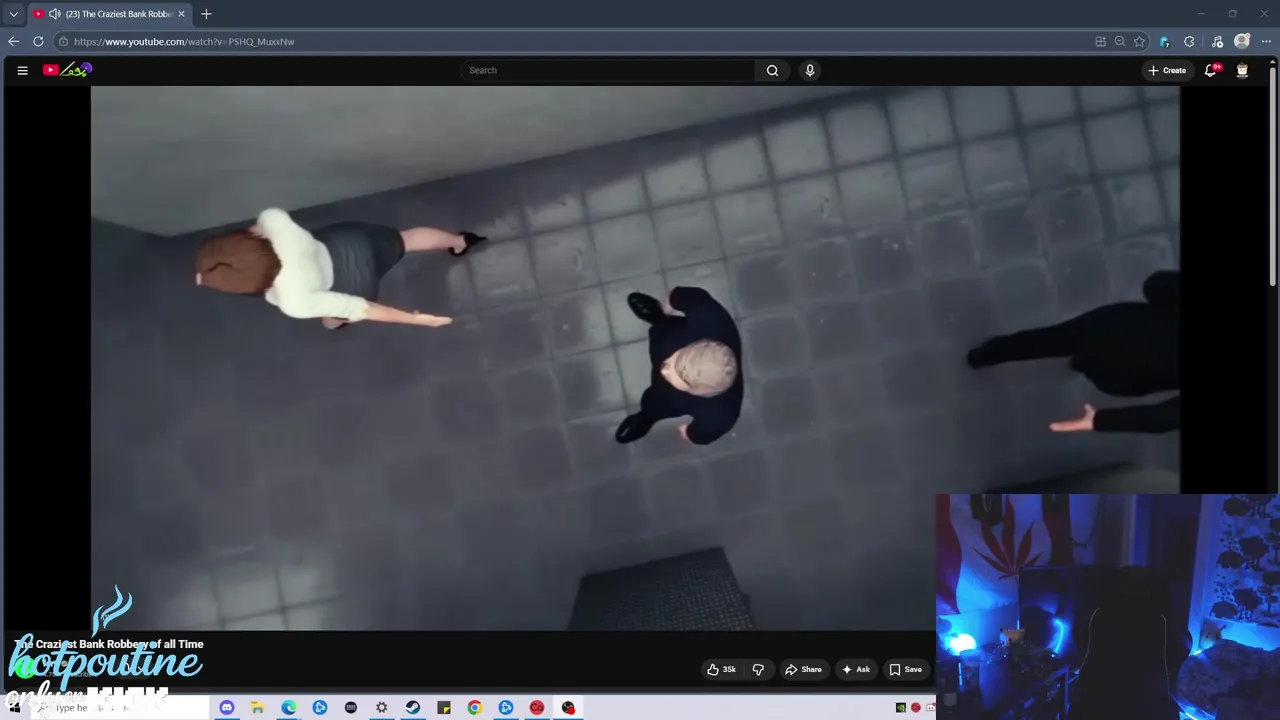Go back in the browser
The width and height of the screenshot is (1280, 720).
point(13,41)
